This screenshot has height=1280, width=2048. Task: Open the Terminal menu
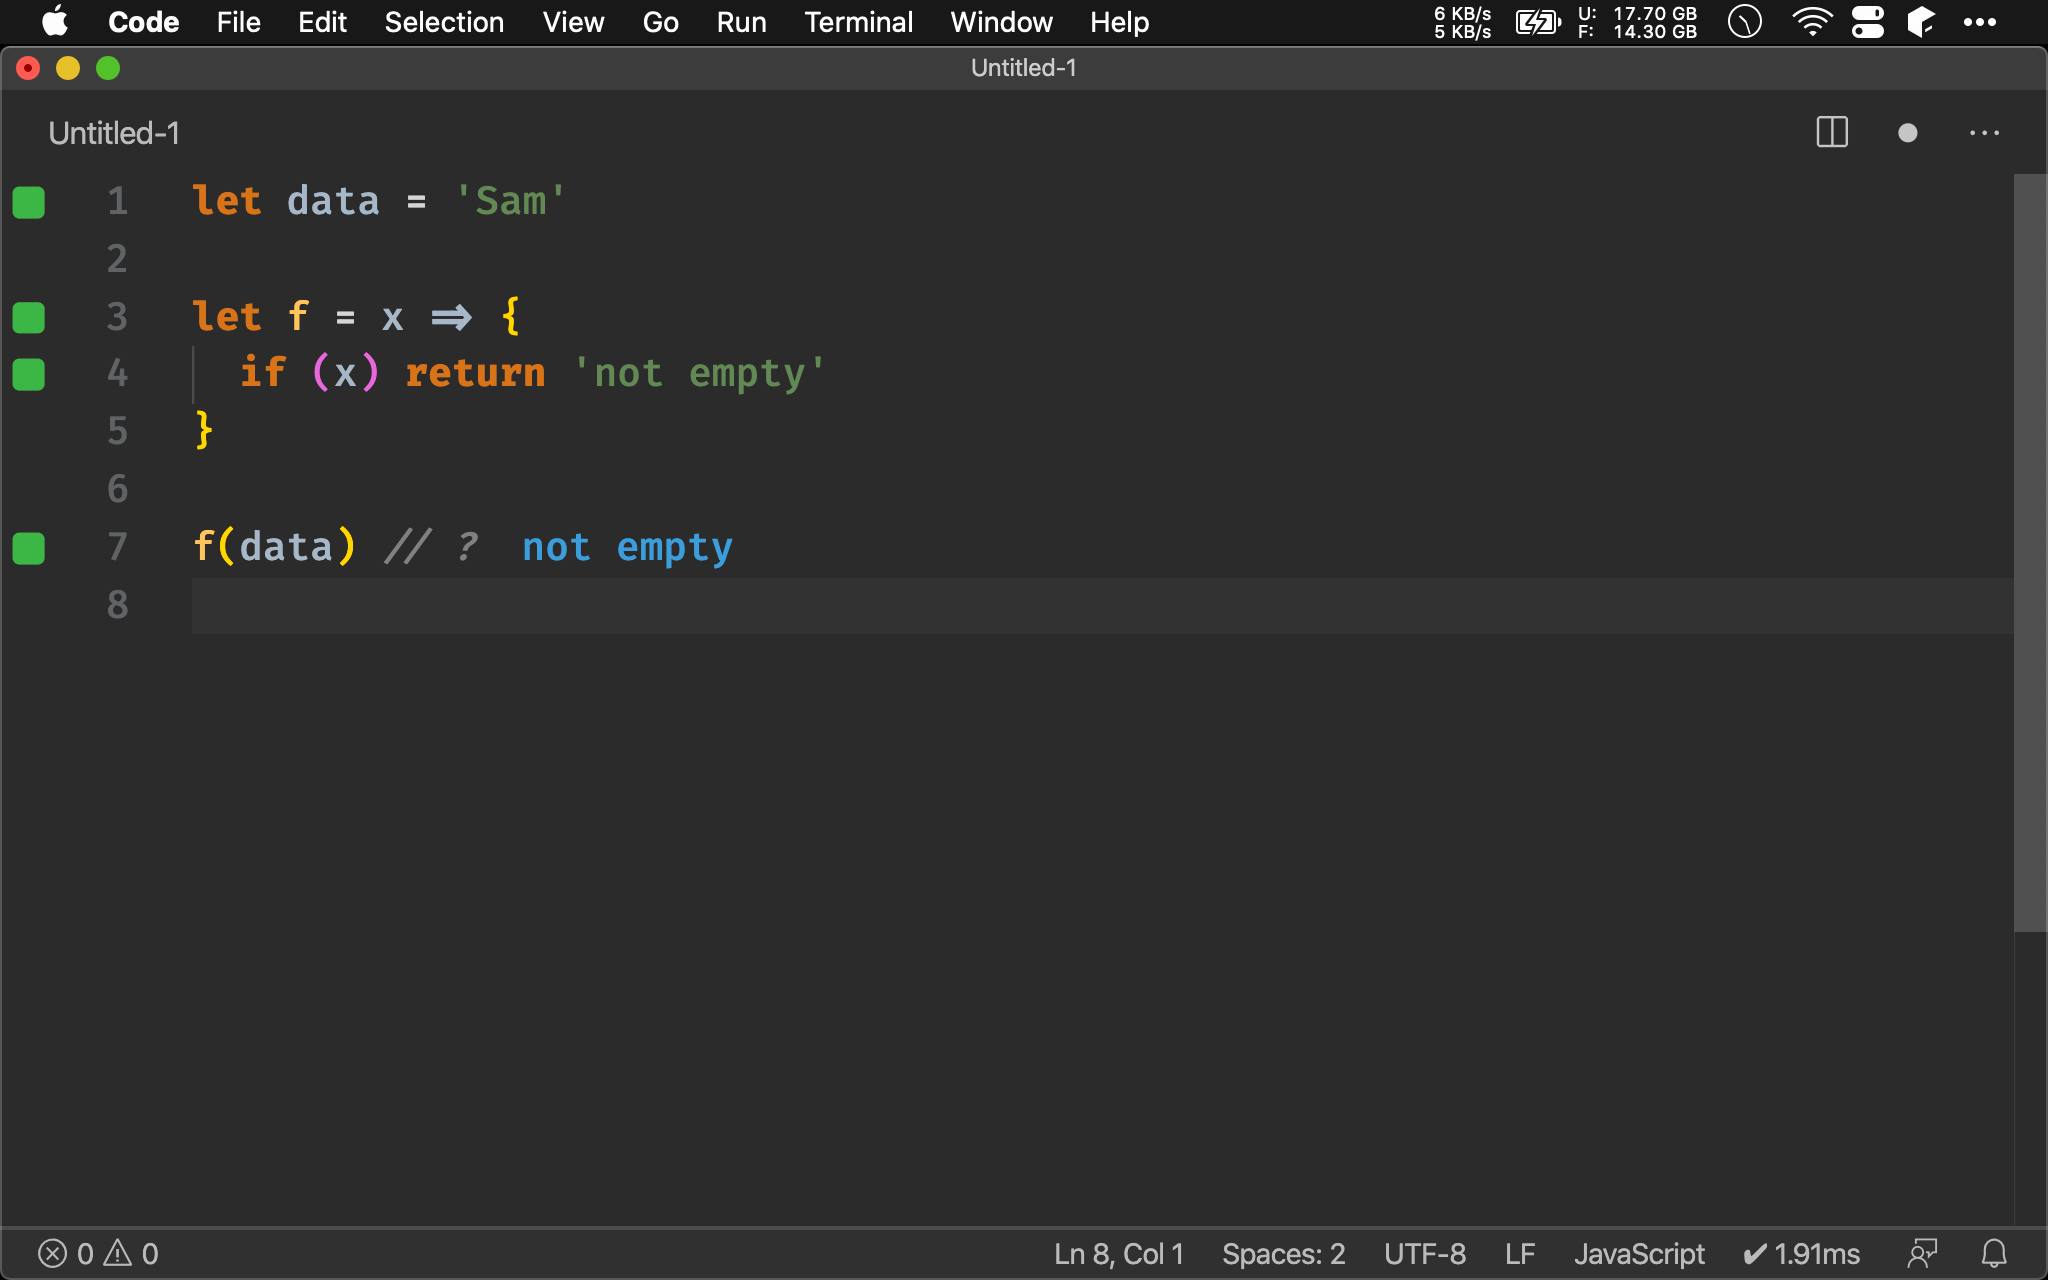tap(859, 22)
